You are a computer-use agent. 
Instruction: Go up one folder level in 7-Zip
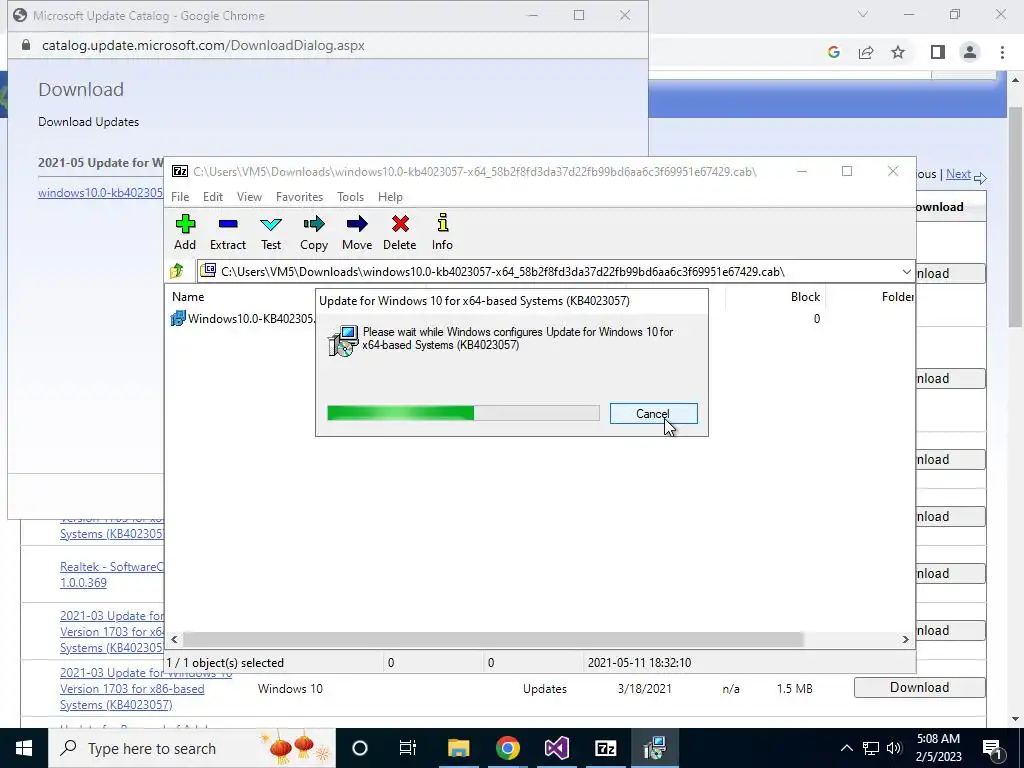[177, 271]
